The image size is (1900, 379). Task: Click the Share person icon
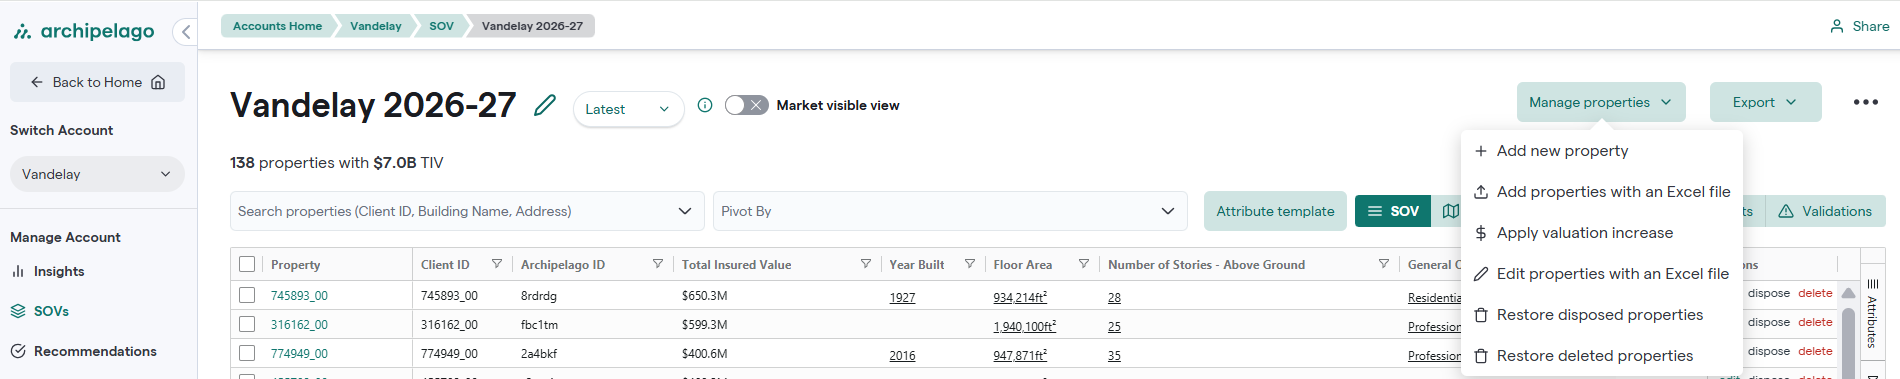click(x=1837, y=26)
